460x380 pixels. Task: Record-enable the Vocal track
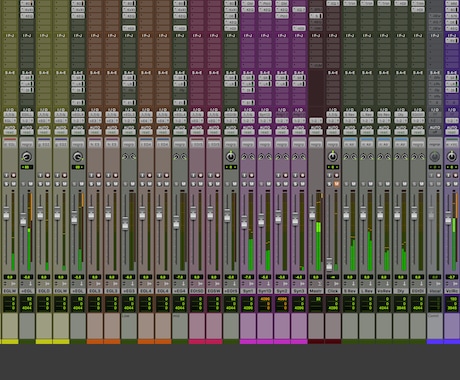438,175
